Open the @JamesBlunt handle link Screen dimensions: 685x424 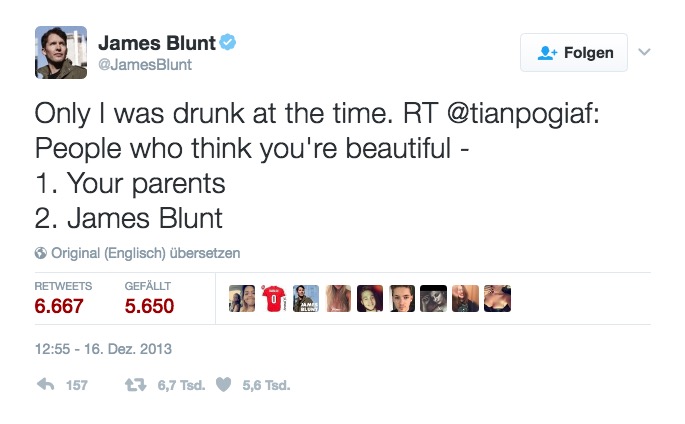point(145,65)
